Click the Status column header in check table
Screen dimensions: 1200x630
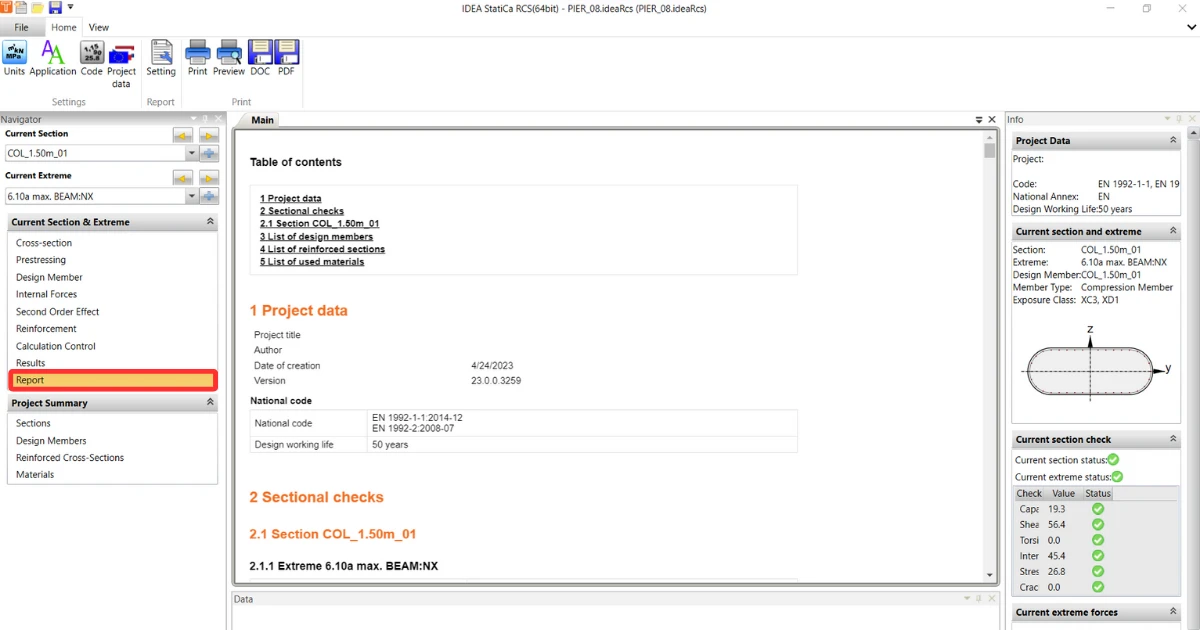pos(1097,493)
